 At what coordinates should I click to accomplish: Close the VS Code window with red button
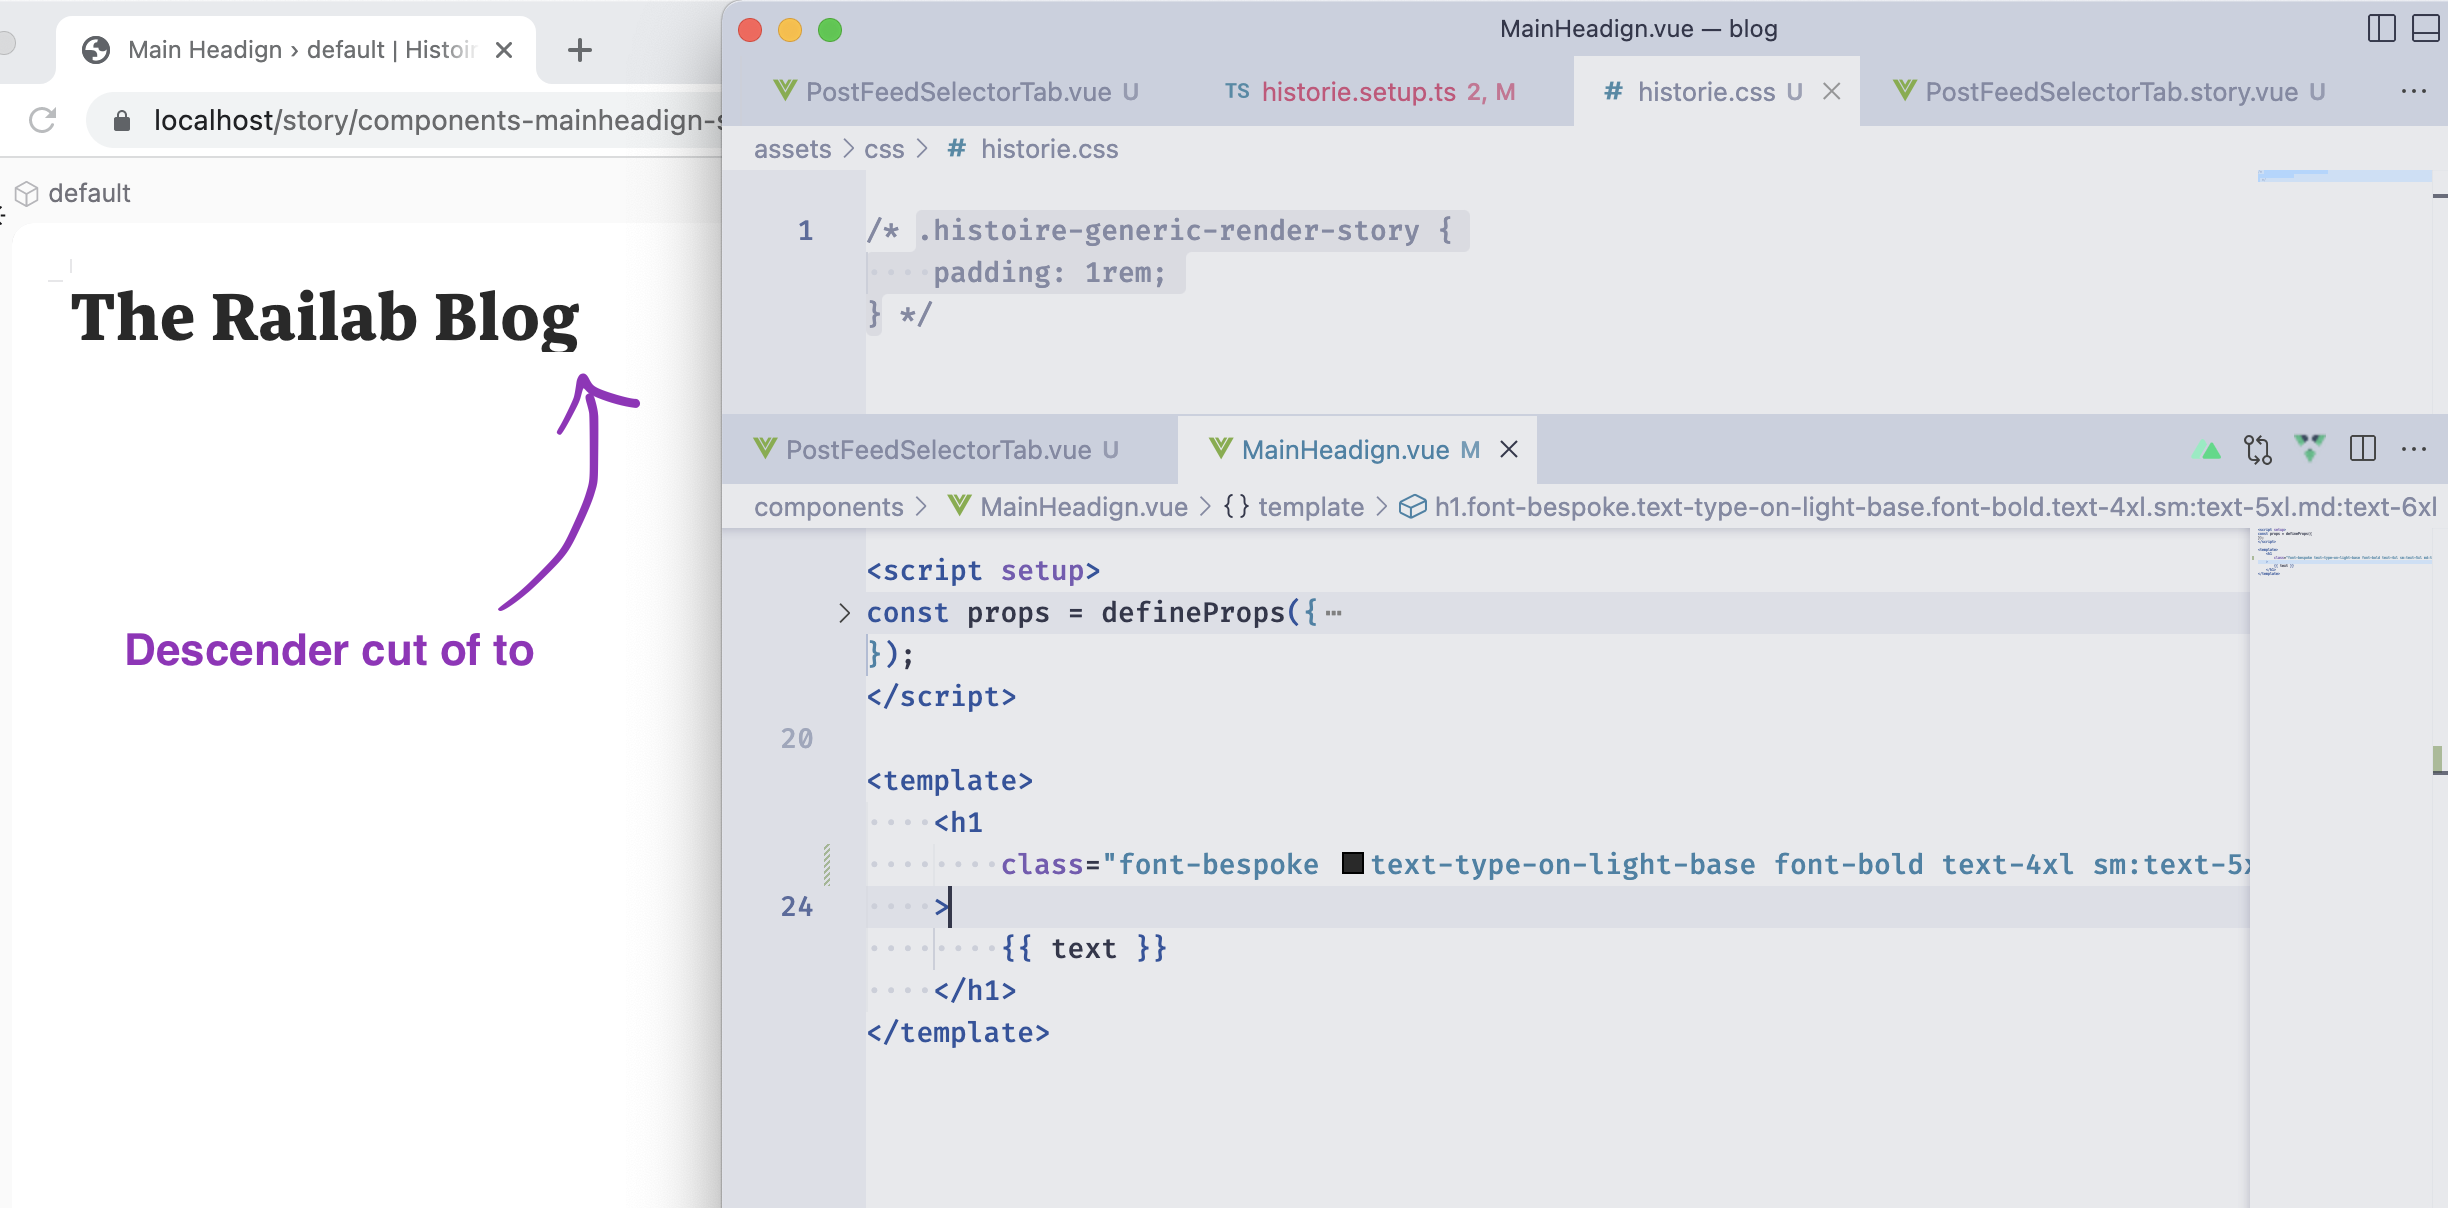[x=750, y=30]
